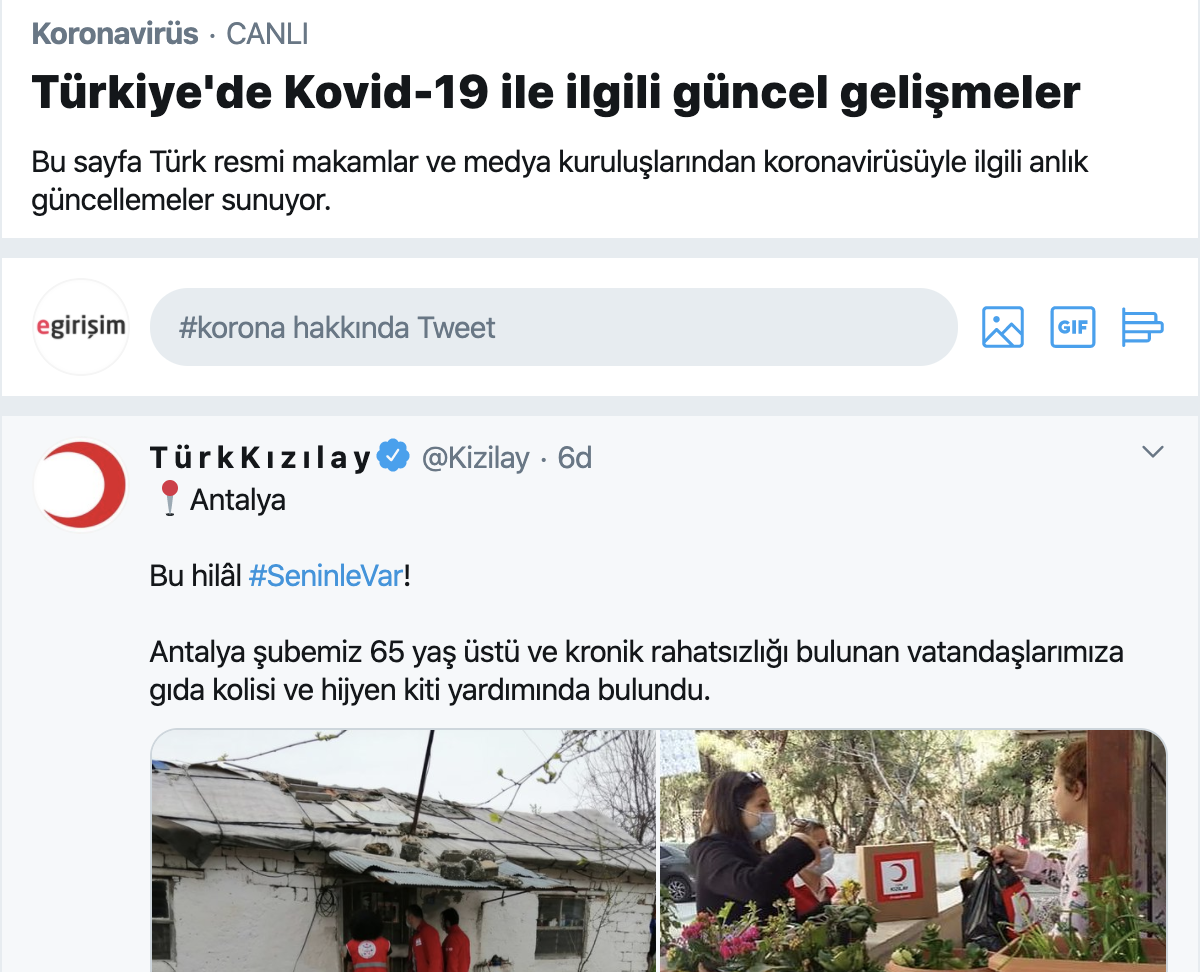Open Türk Kızılay's crescent profile picture
1202x972 pixels.
point(81,484)
